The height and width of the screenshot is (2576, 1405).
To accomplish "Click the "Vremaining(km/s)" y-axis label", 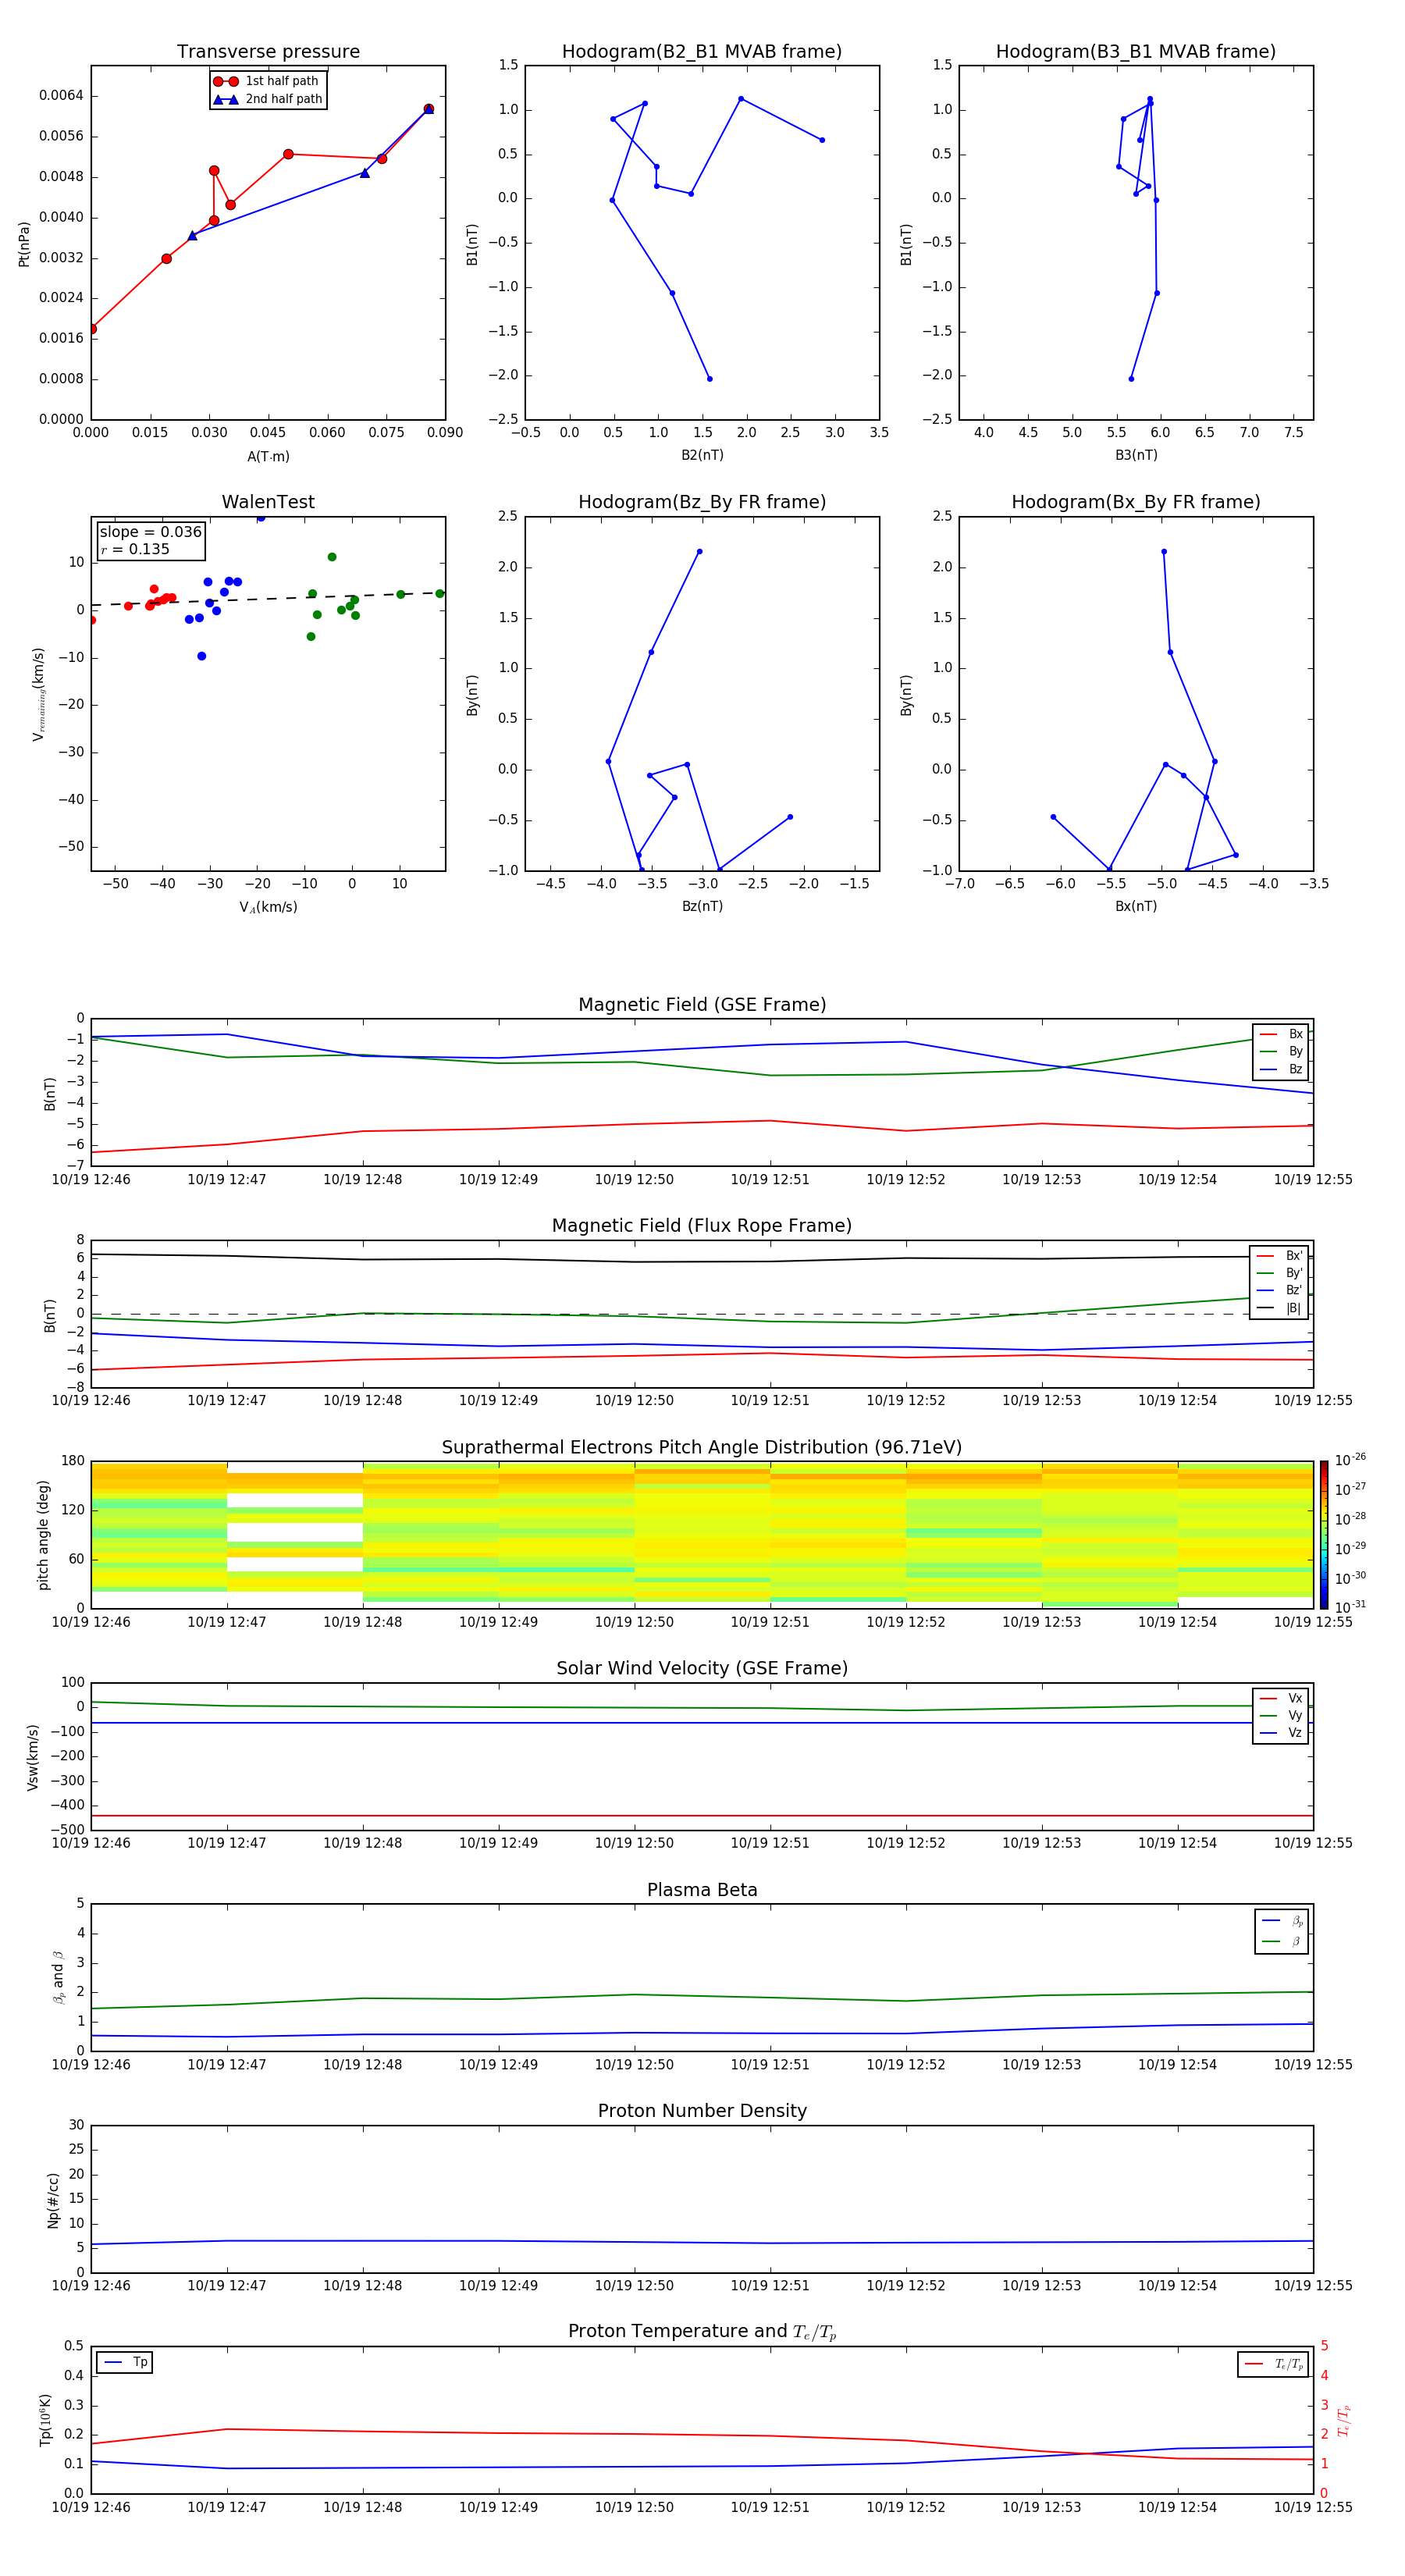I will (39, 694).
